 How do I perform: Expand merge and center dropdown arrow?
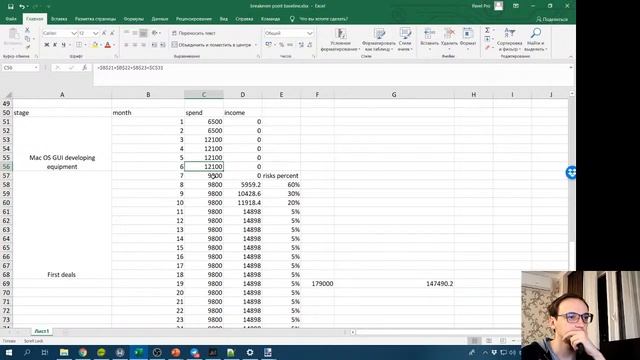(x=256, y=44)
